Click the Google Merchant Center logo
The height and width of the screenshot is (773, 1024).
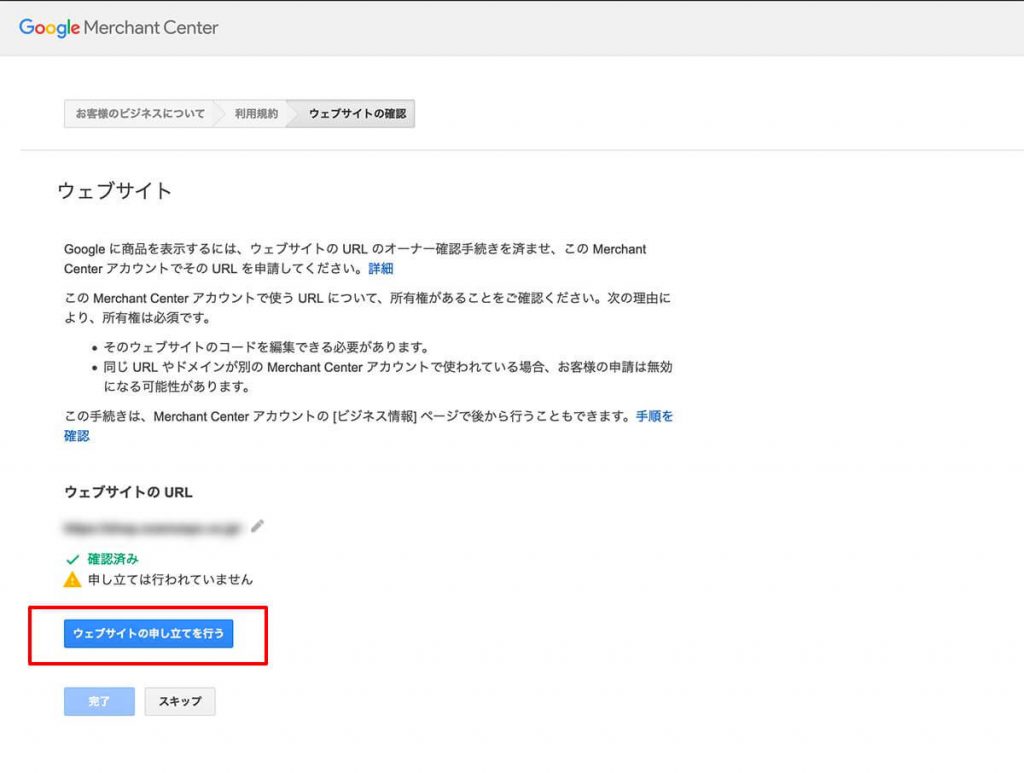point(118,27)
